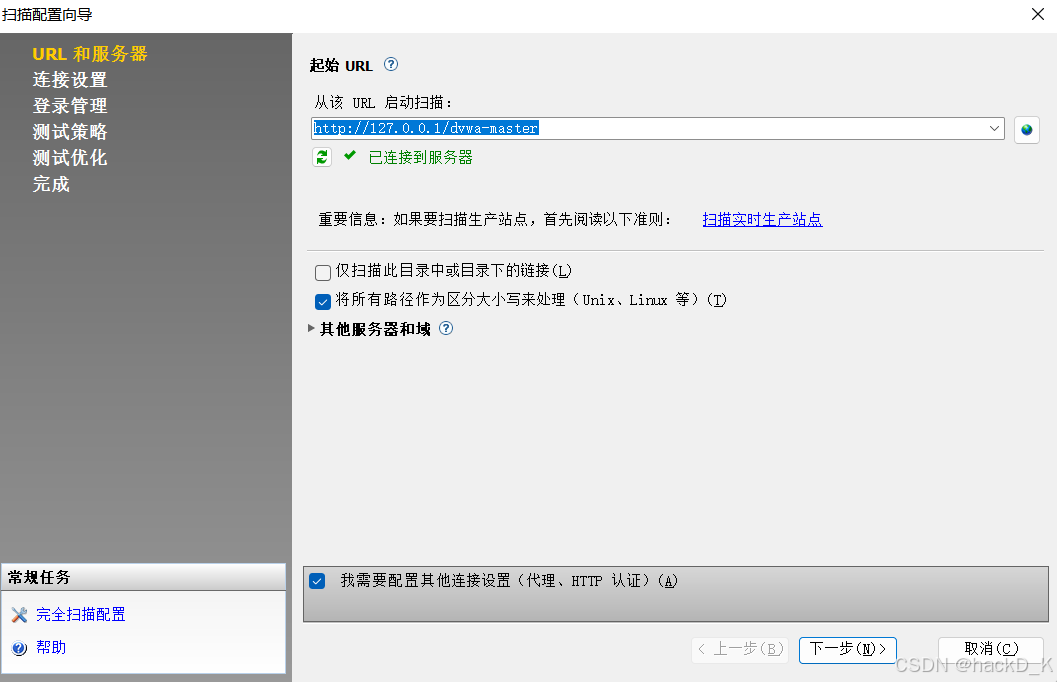Go to 测试策略 step

[x=70, y=132]
